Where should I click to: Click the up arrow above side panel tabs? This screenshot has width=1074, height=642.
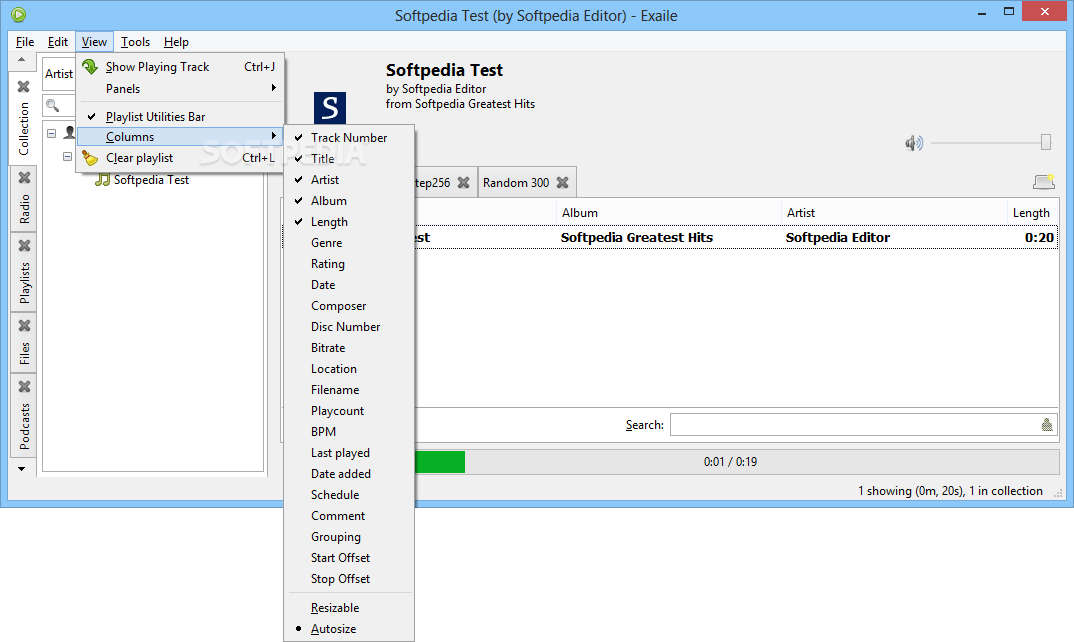point(21,60)
